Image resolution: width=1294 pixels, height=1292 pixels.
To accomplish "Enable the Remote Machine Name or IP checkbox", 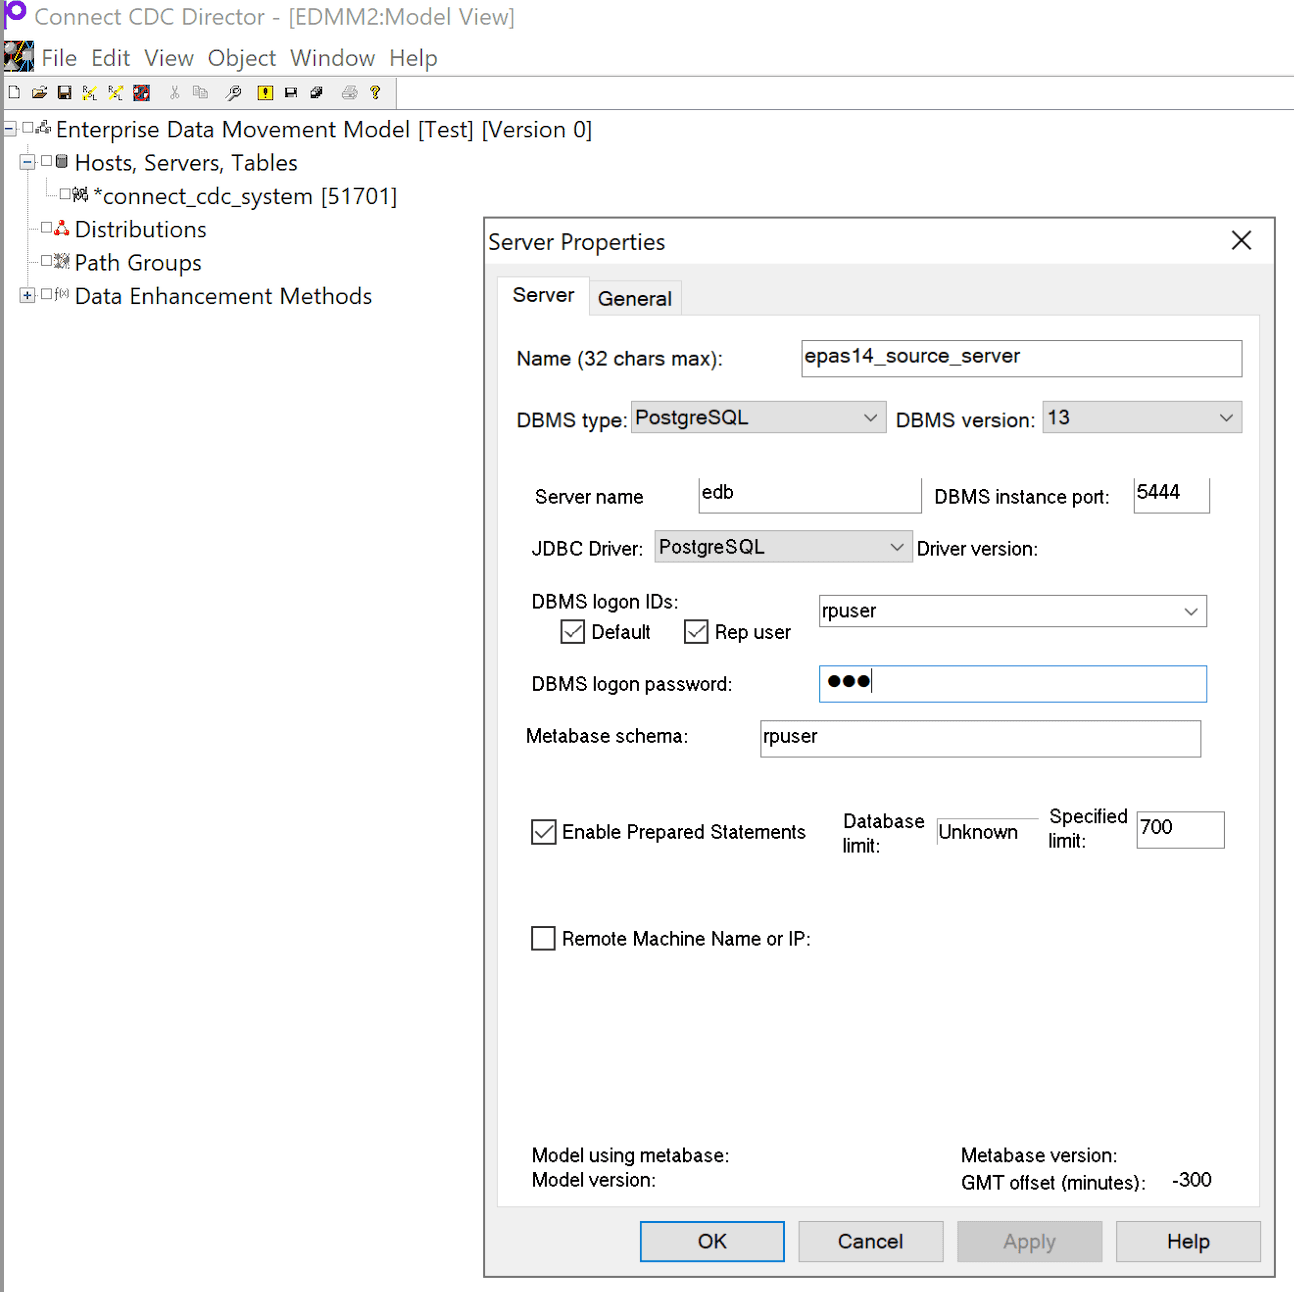I will click(x=543, y=938).
